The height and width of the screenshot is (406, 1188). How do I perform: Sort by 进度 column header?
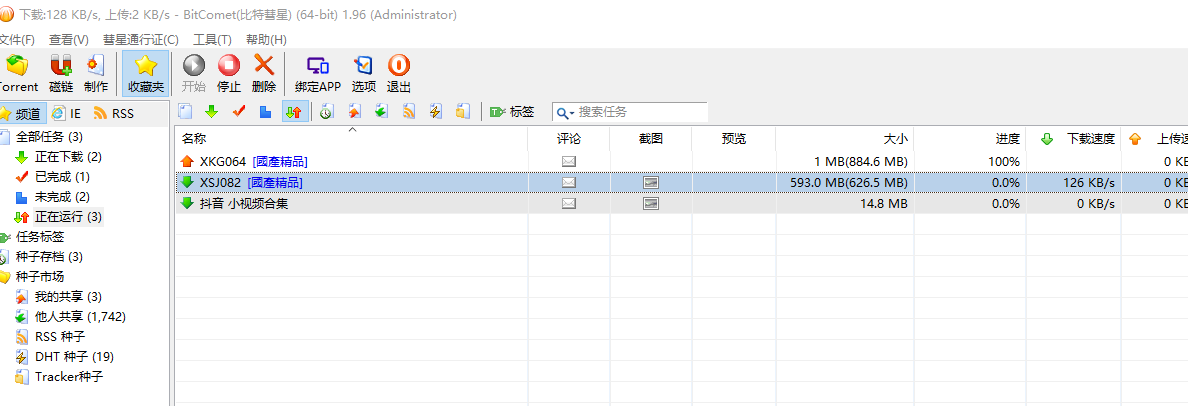970,139
